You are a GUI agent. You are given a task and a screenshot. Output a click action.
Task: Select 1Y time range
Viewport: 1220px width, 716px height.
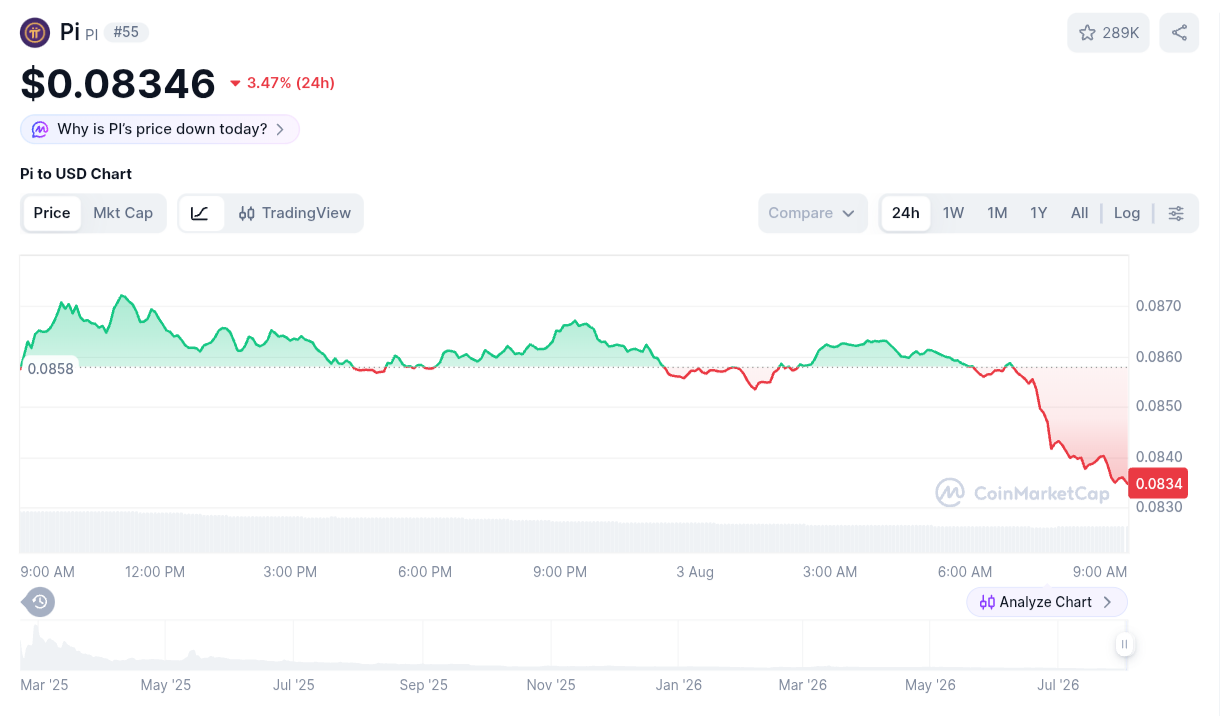1039,213
